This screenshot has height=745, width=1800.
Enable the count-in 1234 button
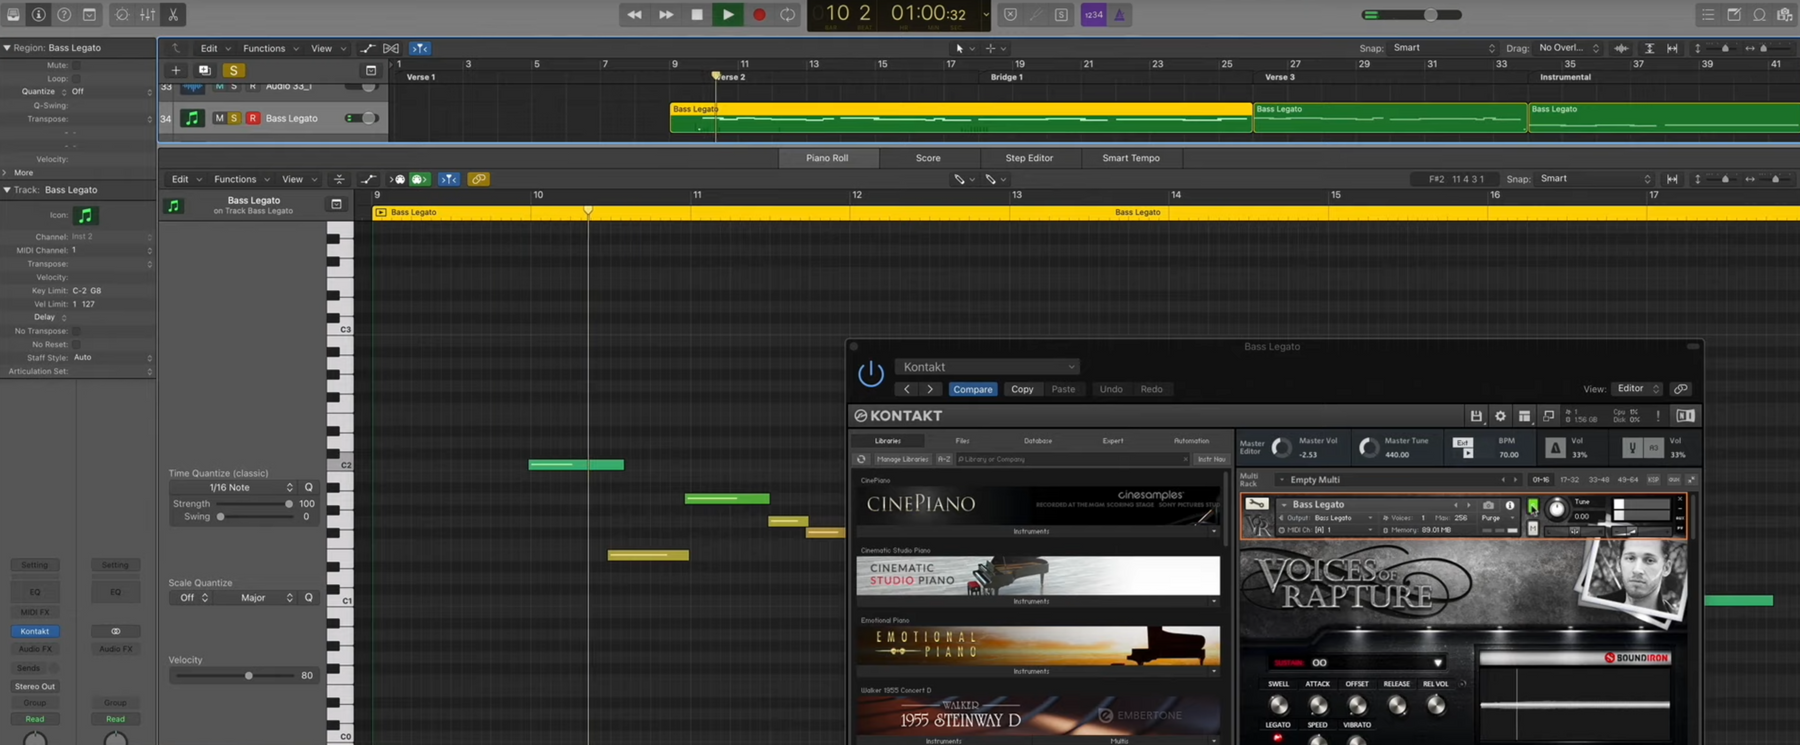tap(1093, 15)
